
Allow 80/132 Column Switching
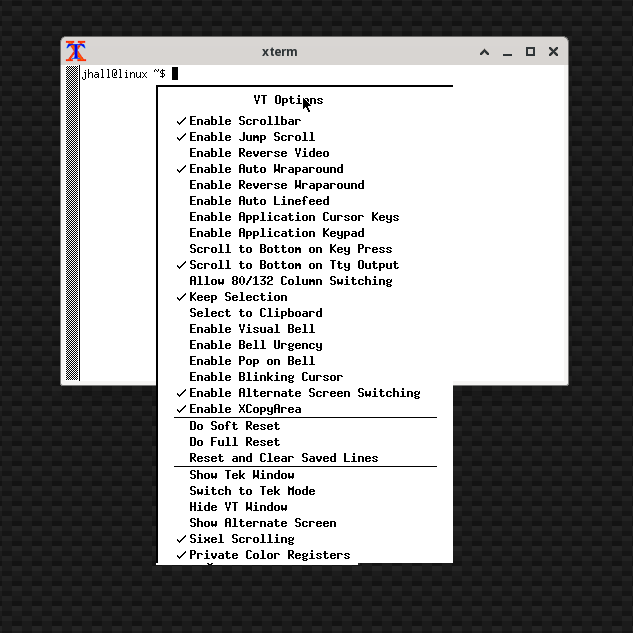tap(305, 281)
